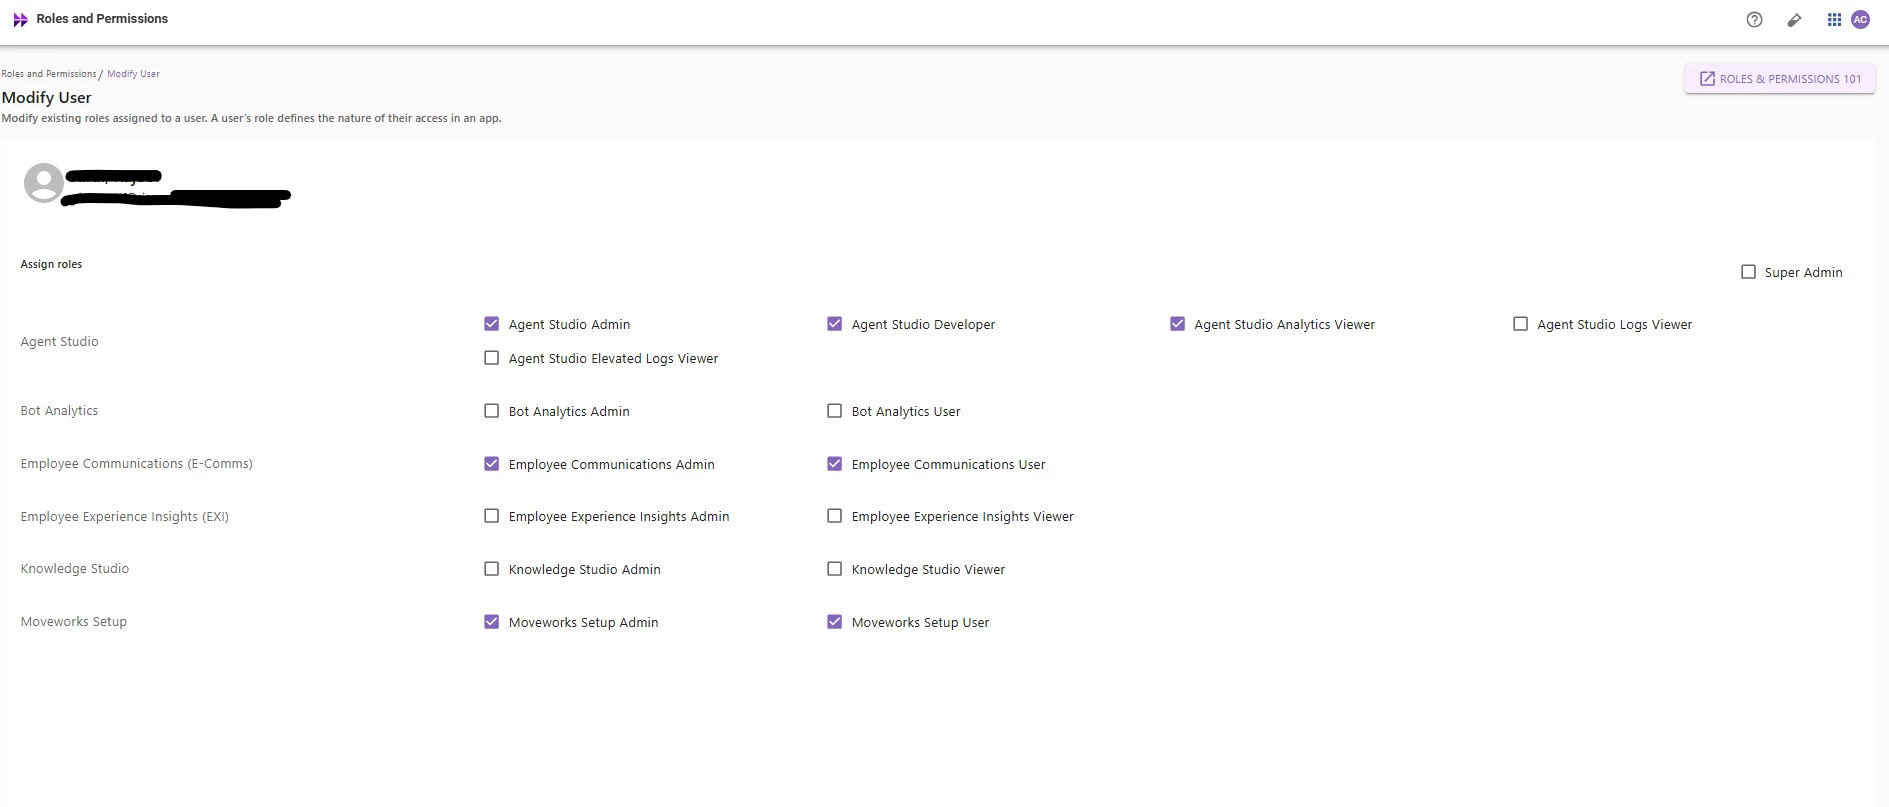Check Knowledge Studio Viewer
Viewport: 1889px width, 807px height.
[834, 569]
